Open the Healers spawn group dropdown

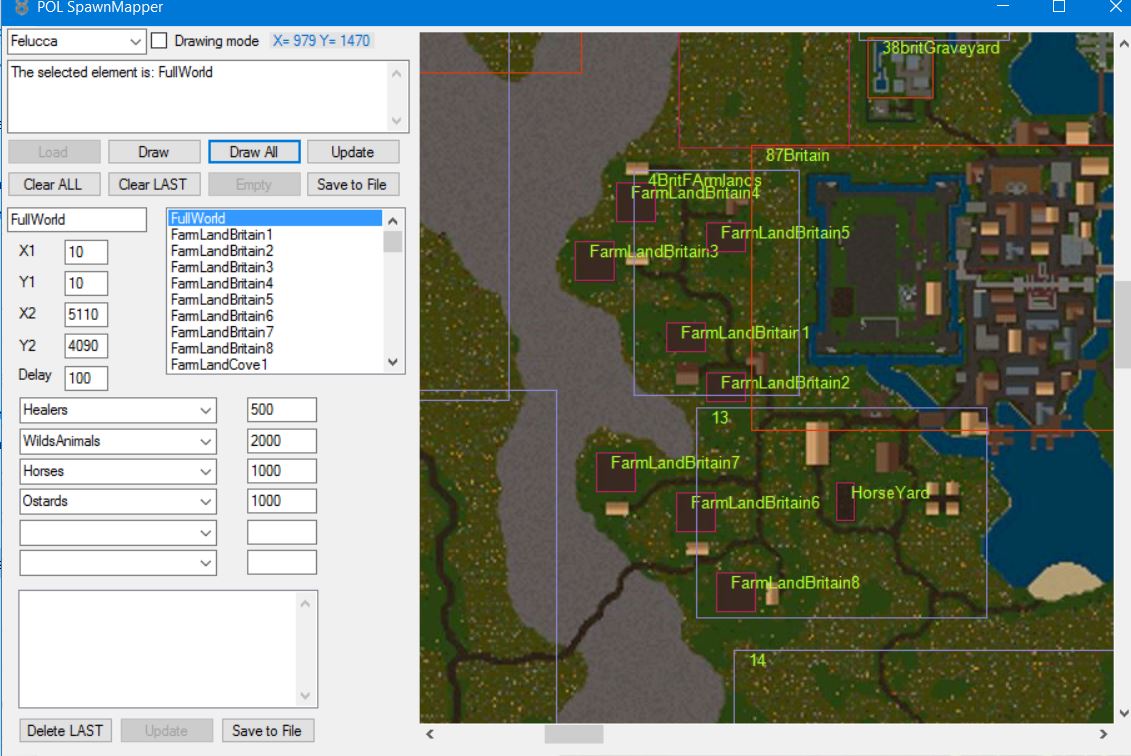click(118, 410)
